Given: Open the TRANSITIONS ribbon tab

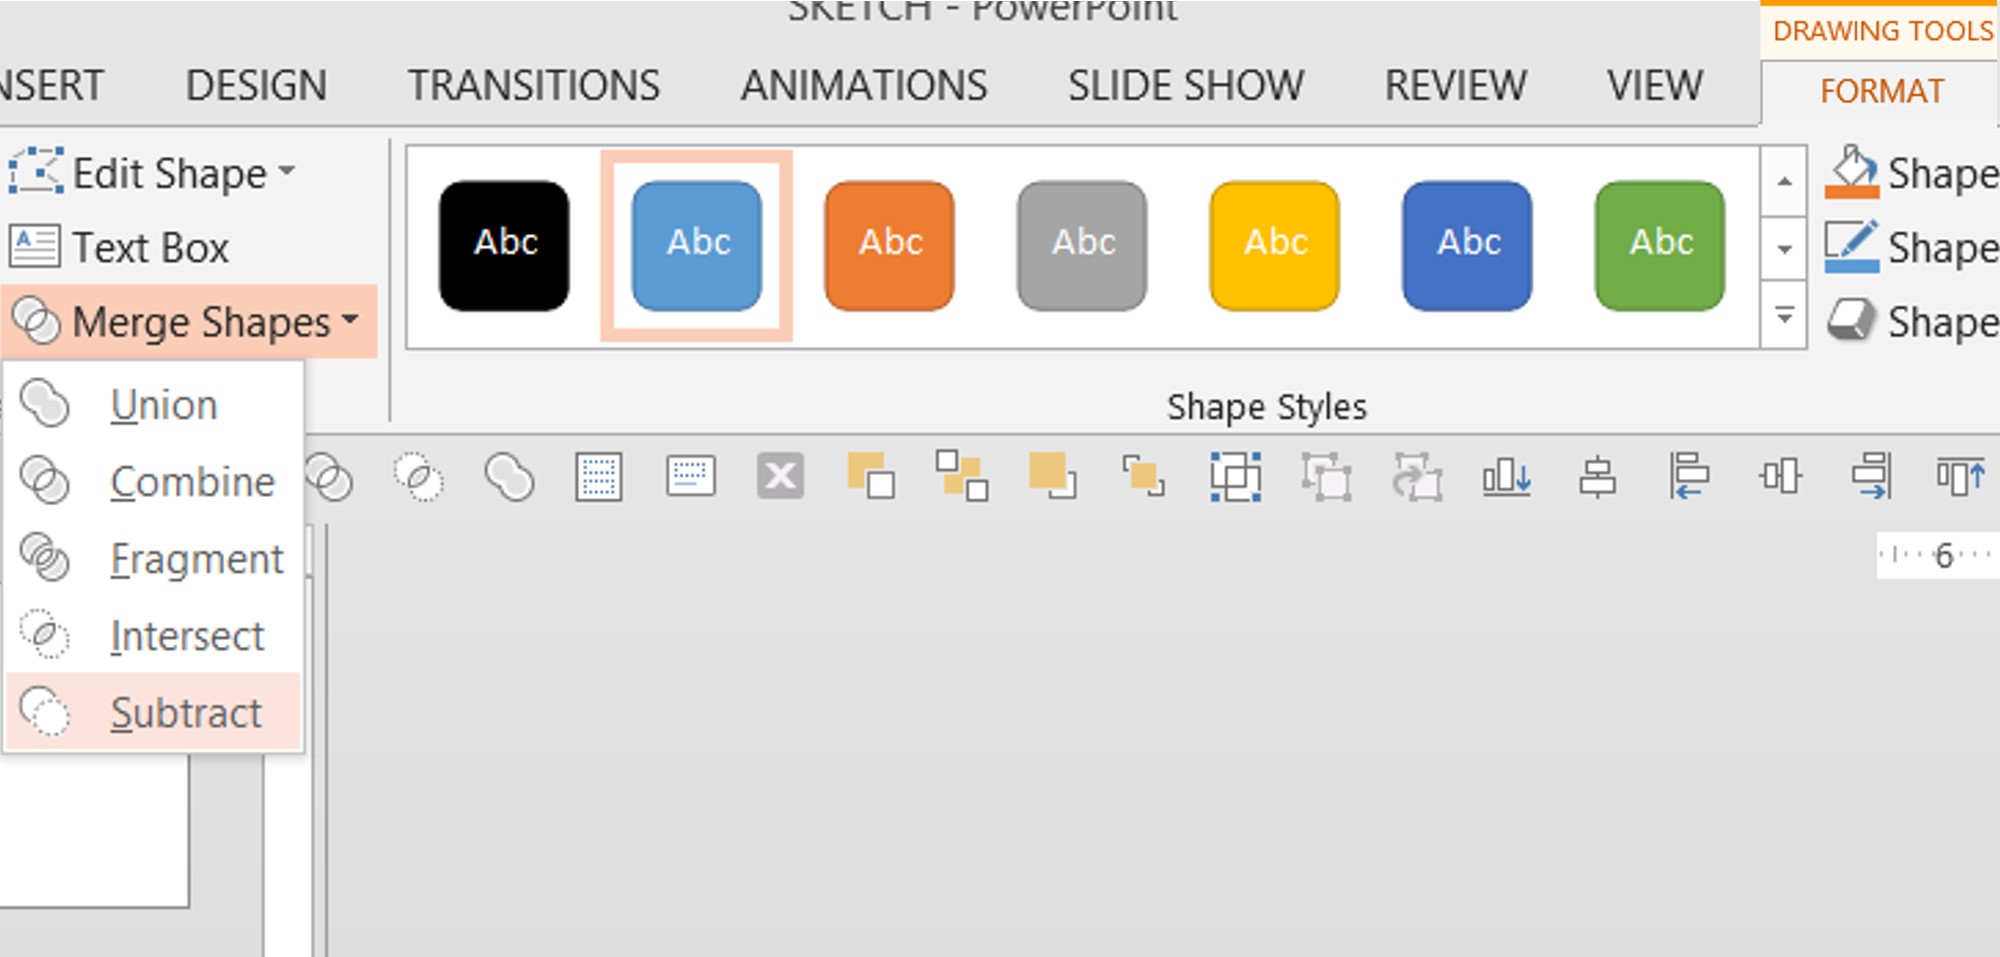Looking at the screenshot, I should 533,86.
